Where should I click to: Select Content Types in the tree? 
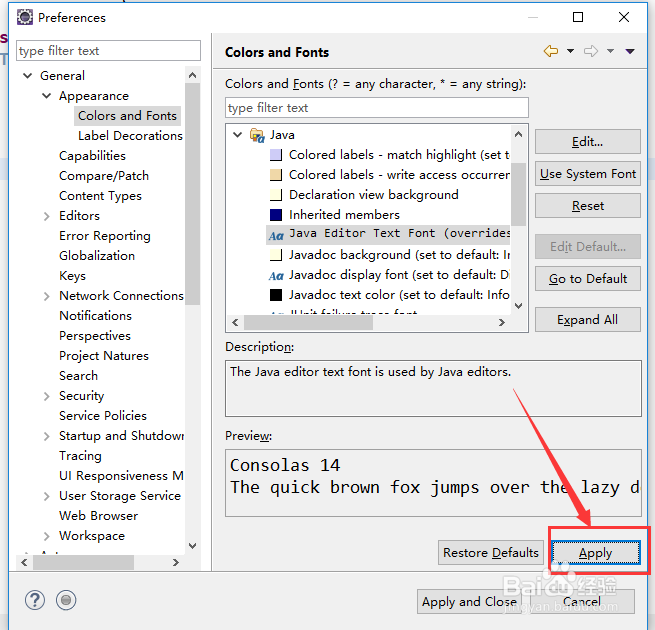point(100,196)
